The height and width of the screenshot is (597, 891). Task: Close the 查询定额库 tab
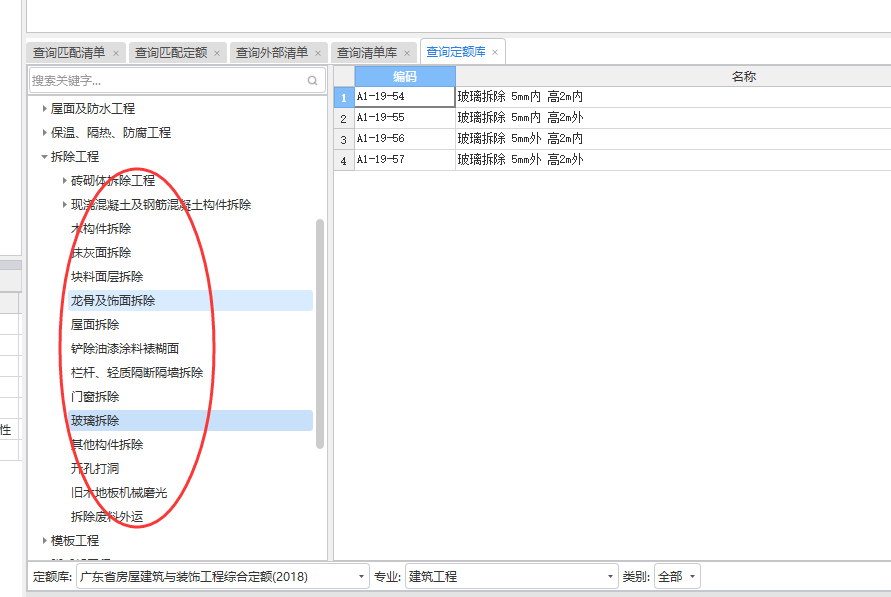pyautogui.click(x=495, y=52)
